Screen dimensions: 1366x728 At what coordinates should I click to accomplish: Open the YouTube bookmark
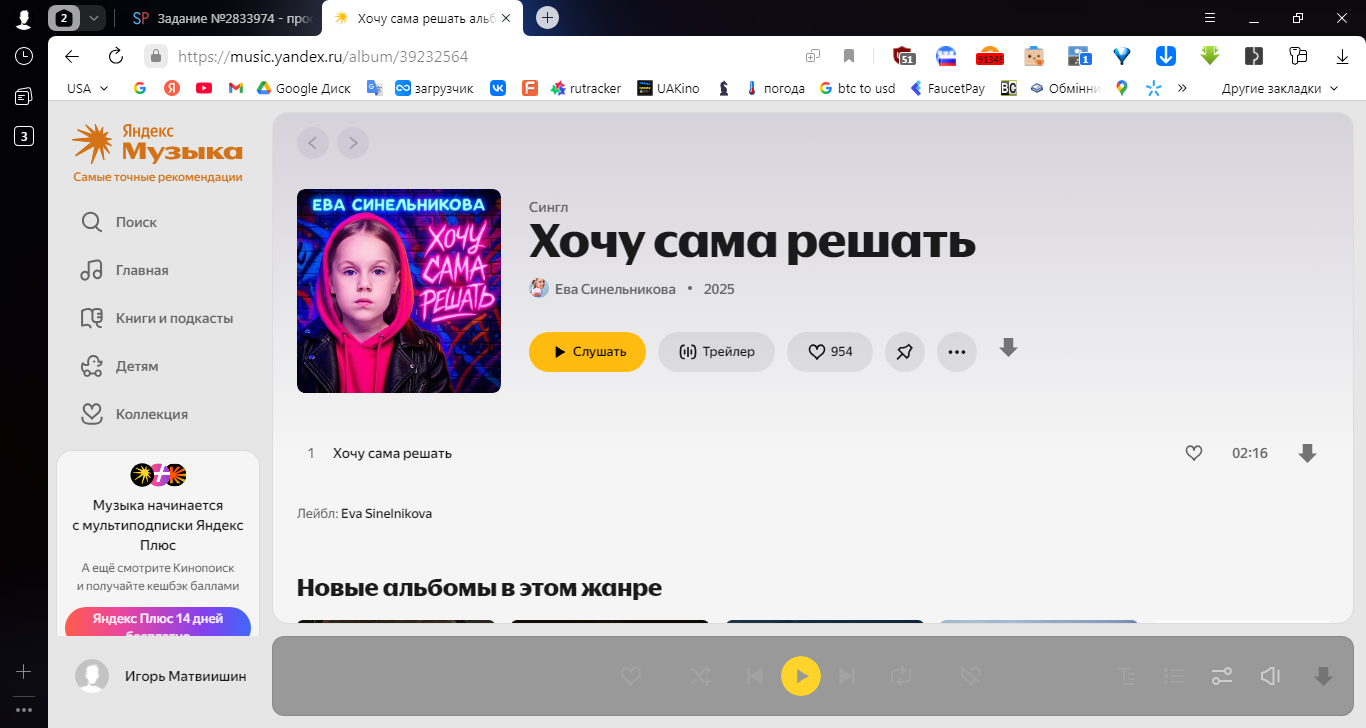204,88
